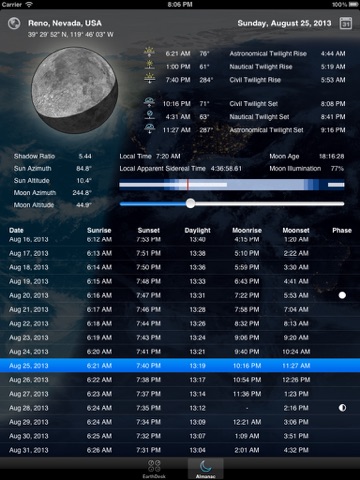Click the Moon Age value 18:16:28
The height and width of the screenshot is (480, 360).
pyautogui.click(x=331, y=156)
